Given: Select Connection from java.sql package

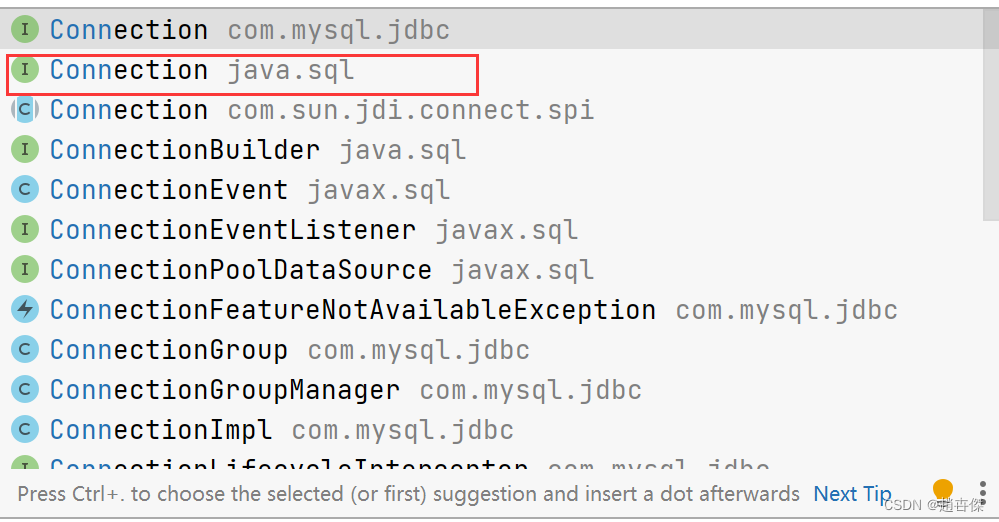Looking at the screenshot, I should coord(201,71).
